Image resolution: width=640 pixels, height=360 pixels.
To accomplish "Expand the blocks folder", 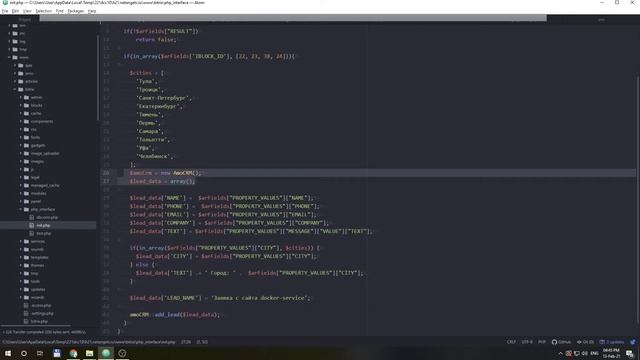I will point(21,105).
